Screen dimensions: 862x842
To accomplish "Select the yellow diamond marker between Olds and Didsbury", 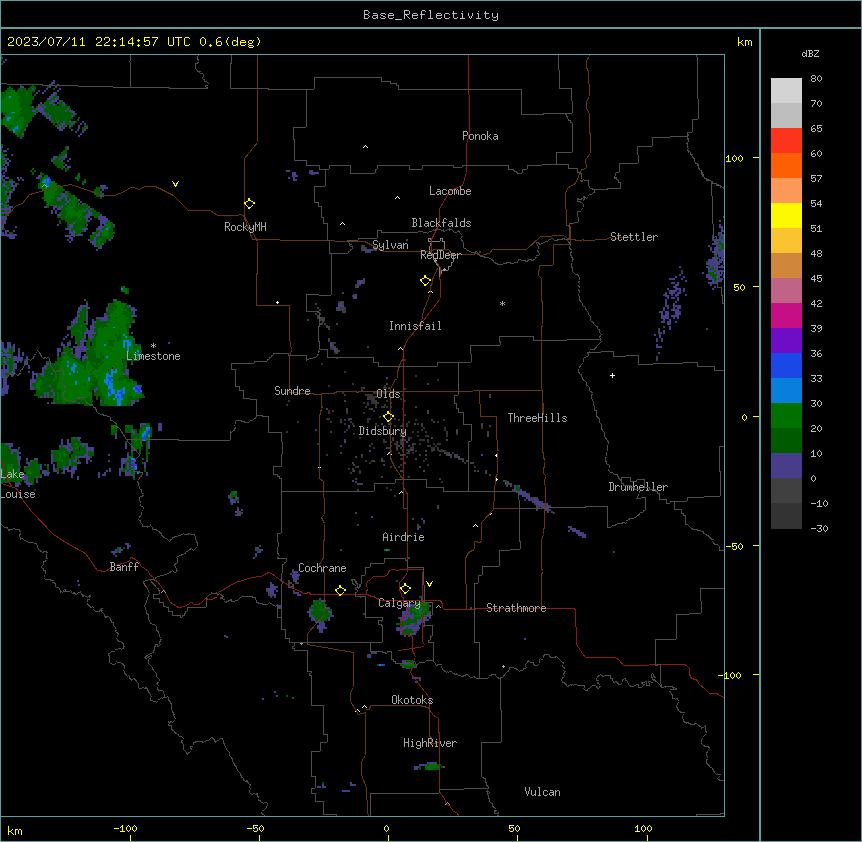I will (388, 417).
